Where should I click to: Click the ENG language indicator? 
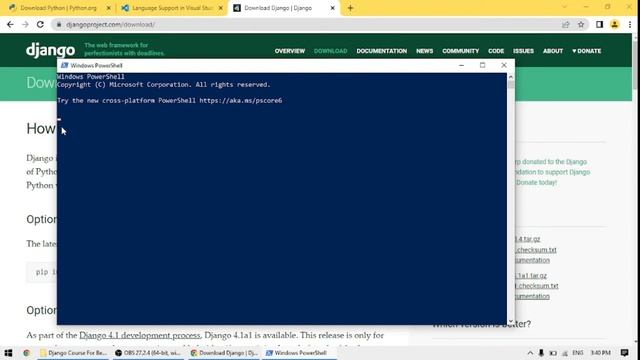(578, 353)
